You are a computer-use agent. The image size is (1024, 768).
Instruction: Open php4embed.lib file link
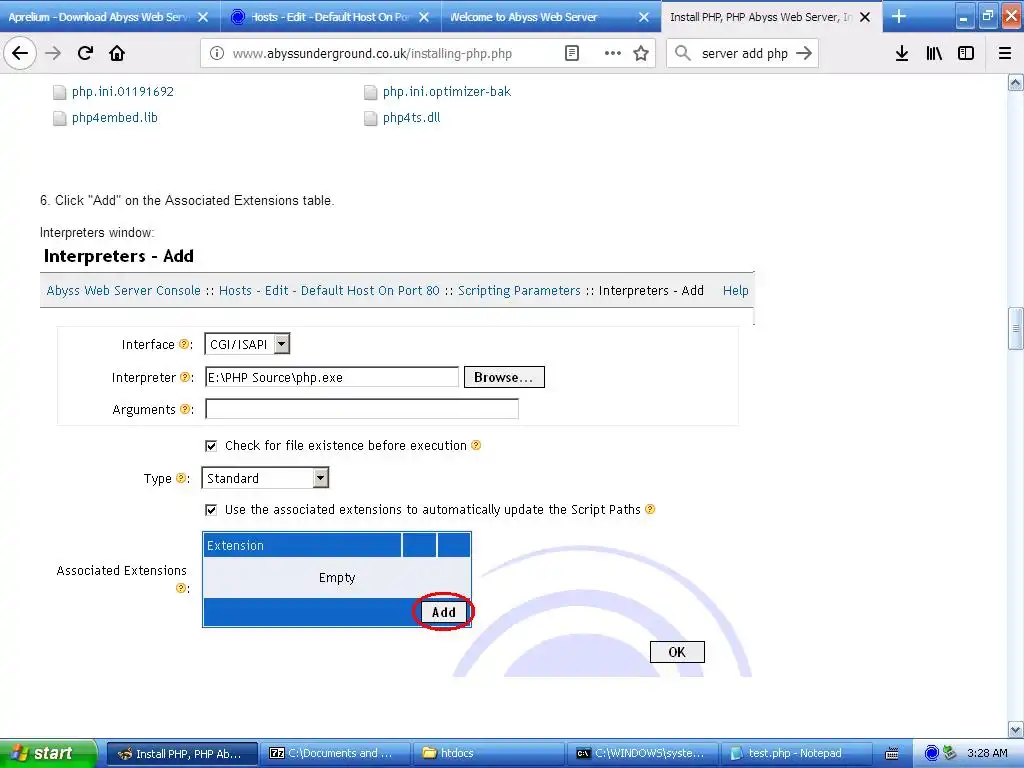pos(115,118)
